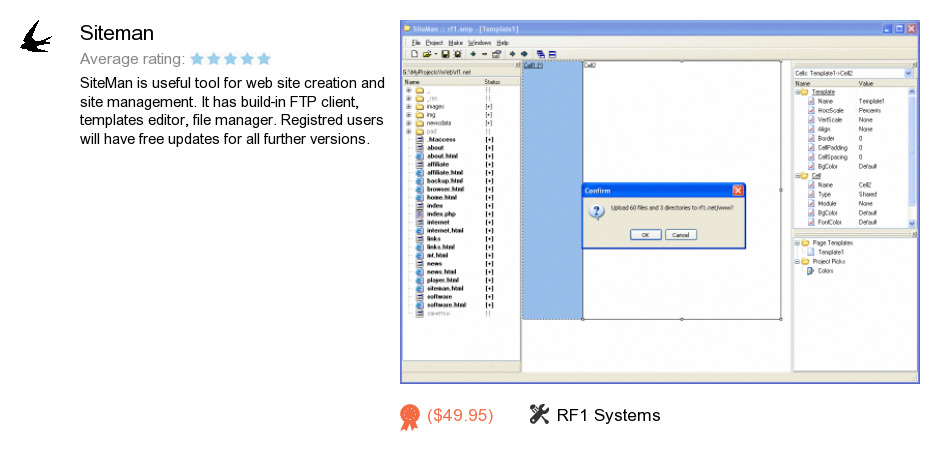The width and height of the screenshot is (940, 461).
Task: Open the dropdown arrow beside the Open icon
Action: click(x=435, y=54)
